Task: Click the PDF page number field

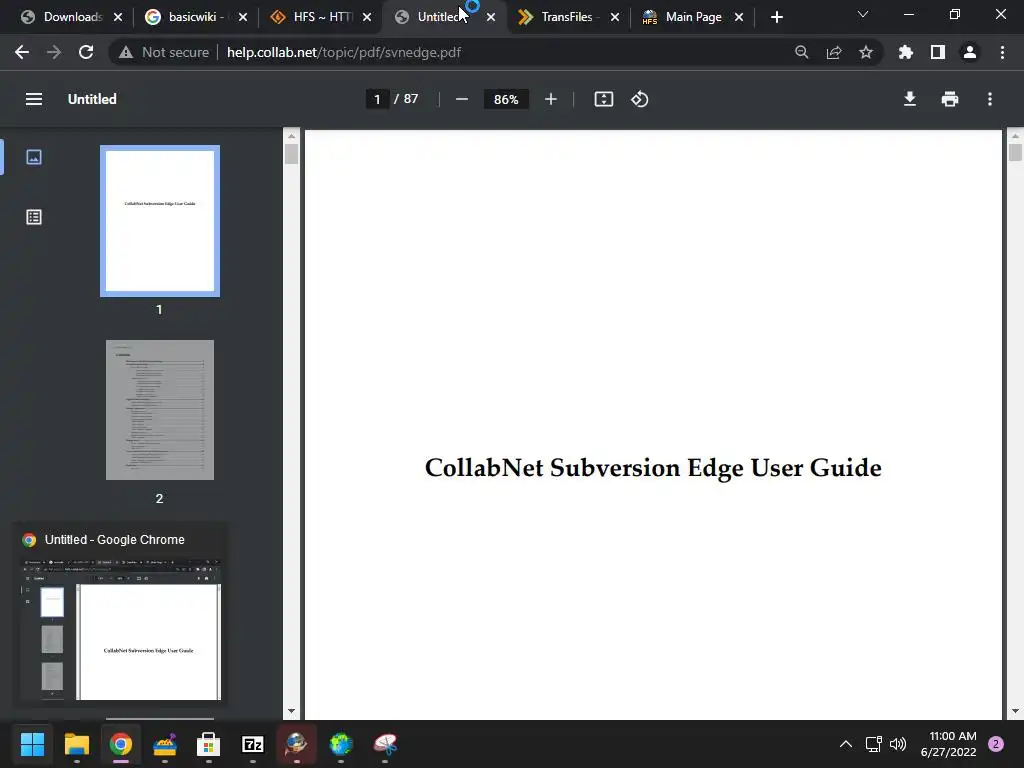Action: point(377,99)
